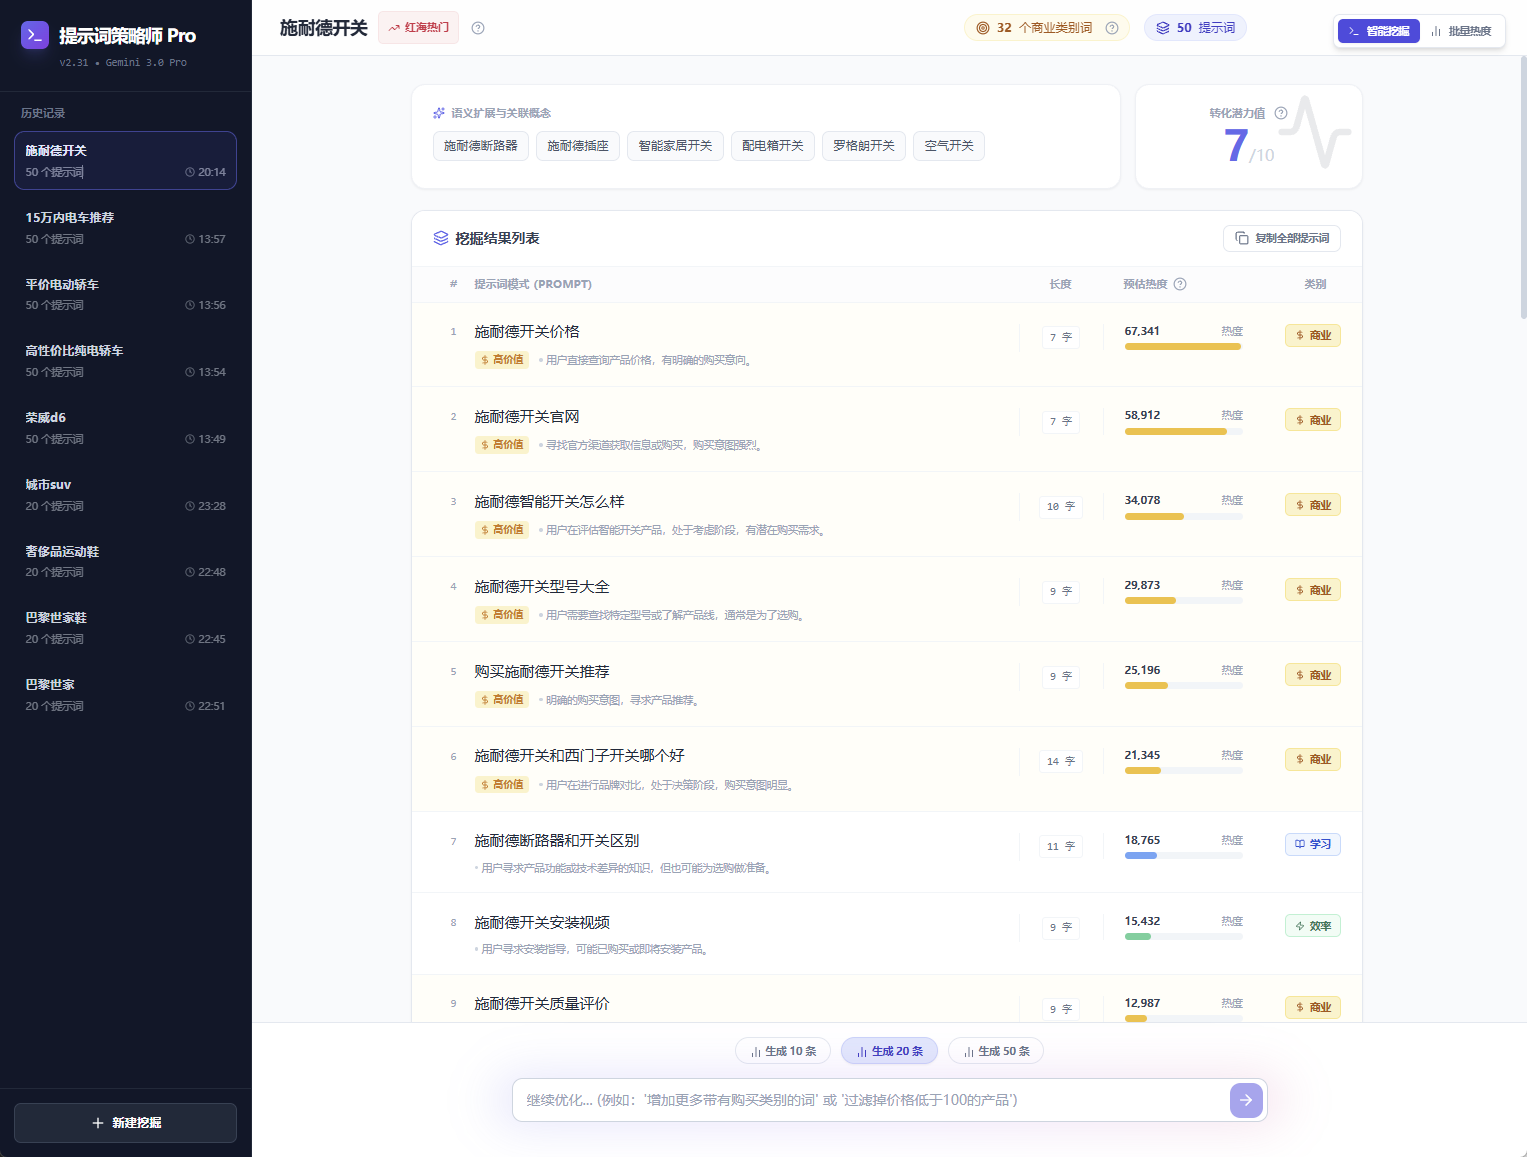Image resolution: width=1527 pixels, height=1157 pixels.
Task: Click prompt text 施耐德开关型号大全
Action: point(542,587)
